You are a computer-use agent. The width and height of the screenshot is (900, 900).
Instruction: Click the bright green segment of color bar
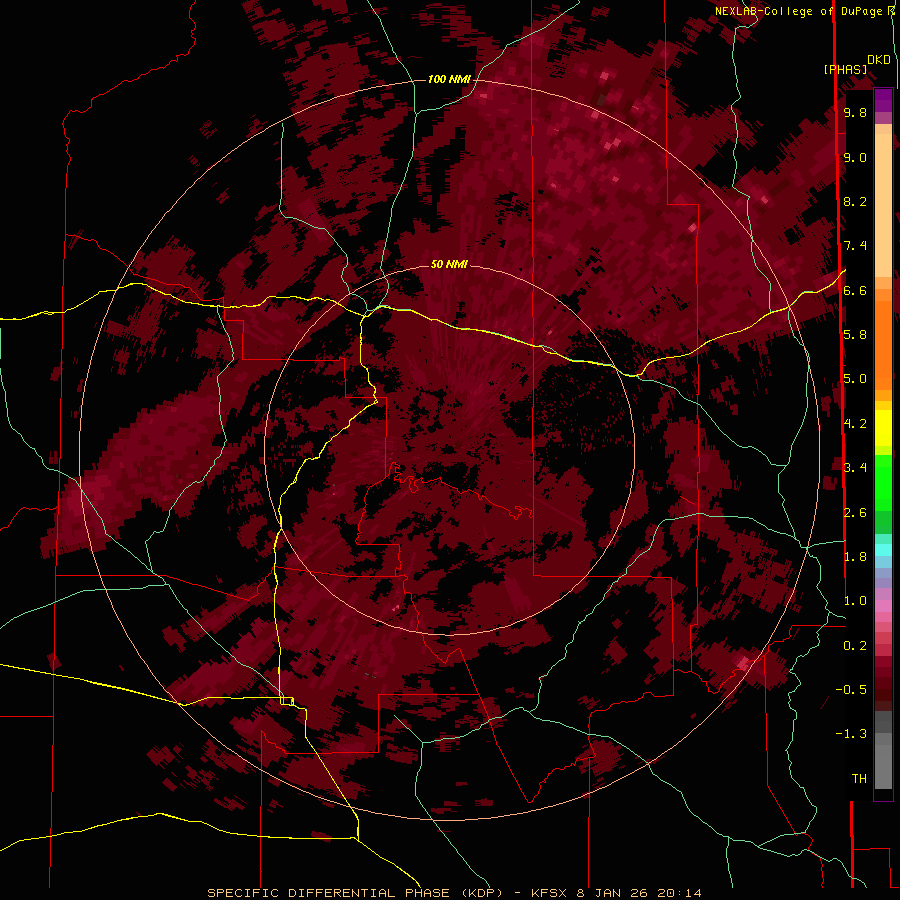[883, 483]
